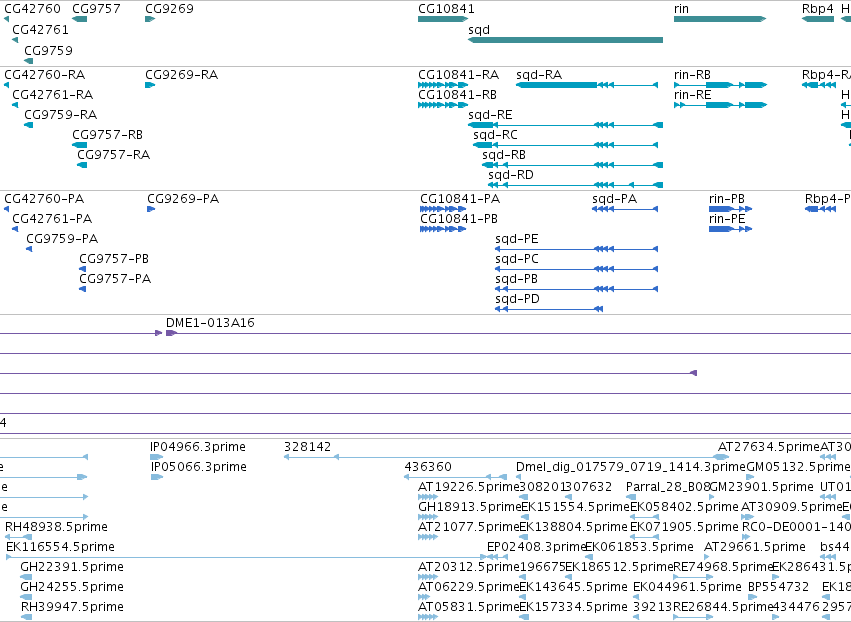Viewport: 851px width, 622px height.
Task: Open protein CG10841-PA label
Action: point(460,199)
